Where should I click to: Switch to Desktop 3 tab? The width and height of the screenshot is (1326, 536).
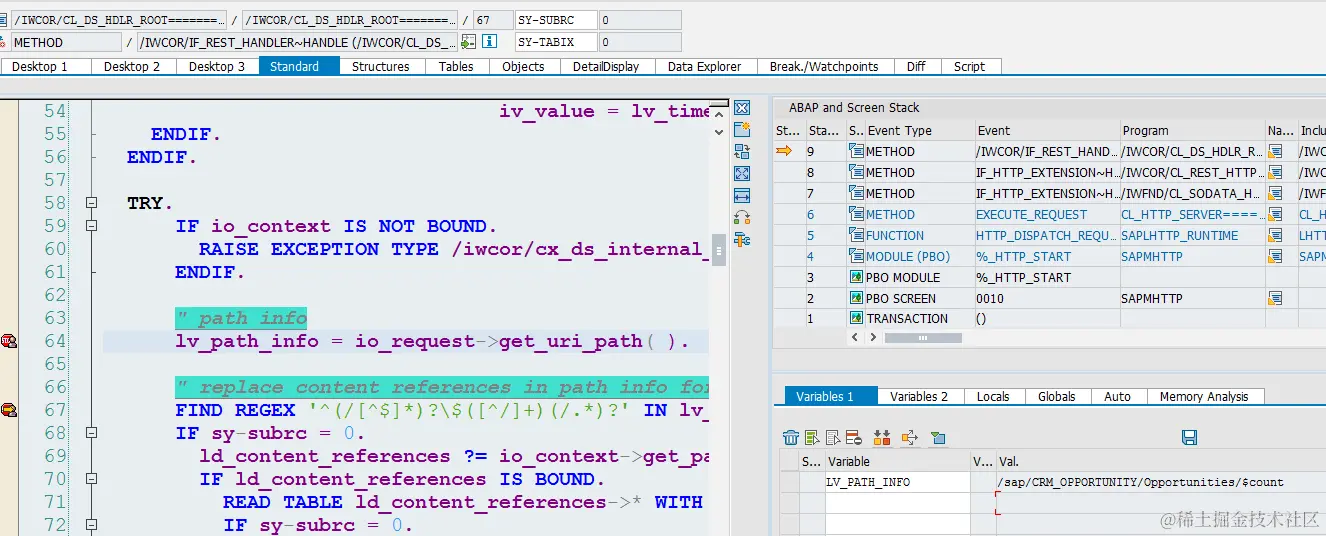click(217, 66)
